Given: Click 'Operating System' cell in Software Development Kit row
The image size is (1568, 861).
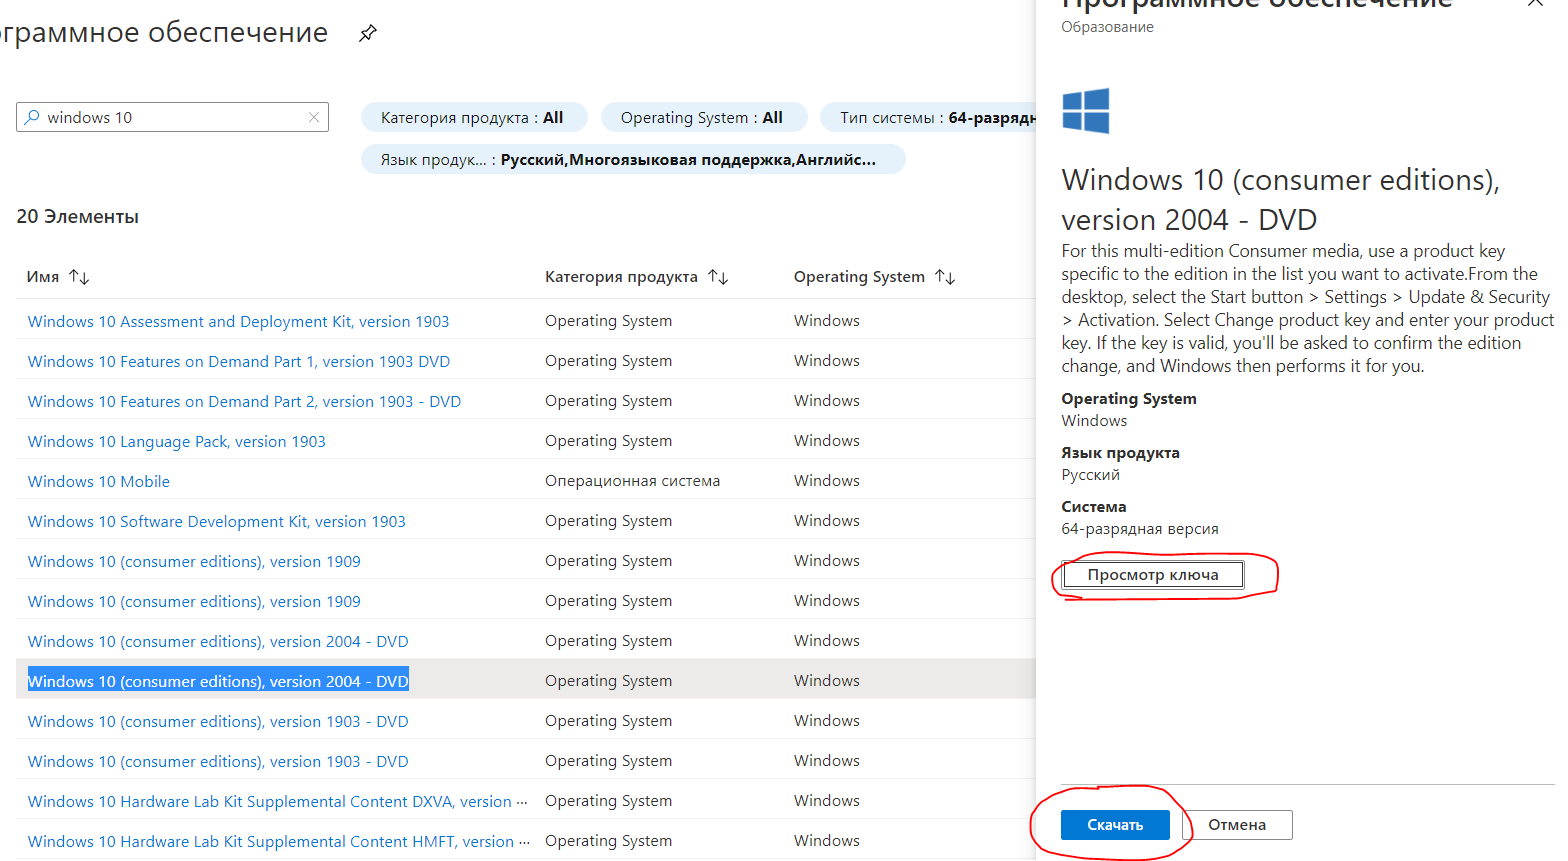Looking at the screenshot, I should point(608,521).
